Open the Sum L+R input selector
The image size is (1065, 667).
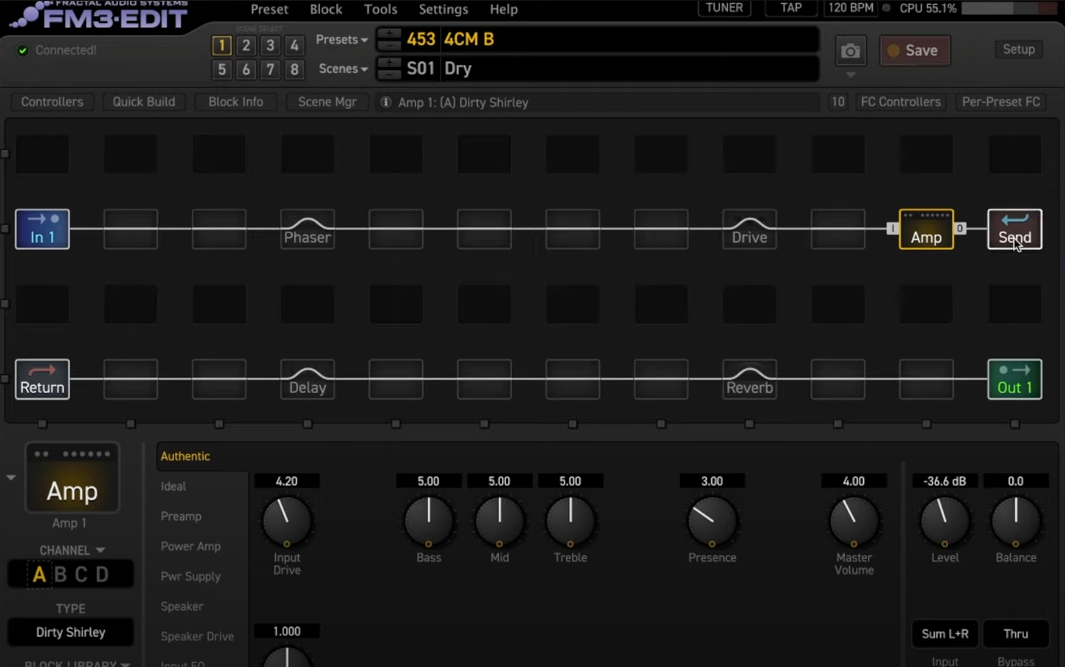pyautogui.click(x=945, y=634)
